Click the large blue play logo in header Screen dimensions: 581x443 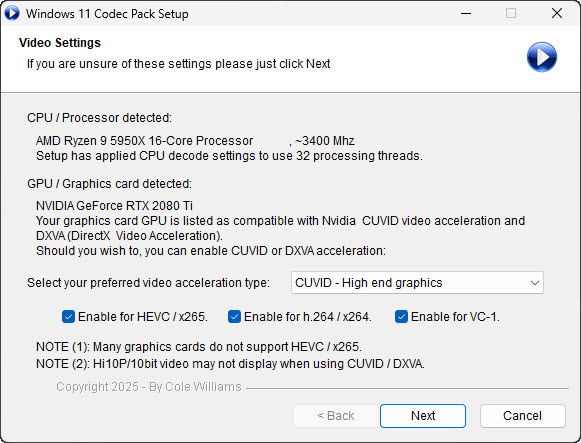pyautogui.click(x=541, y=57)
